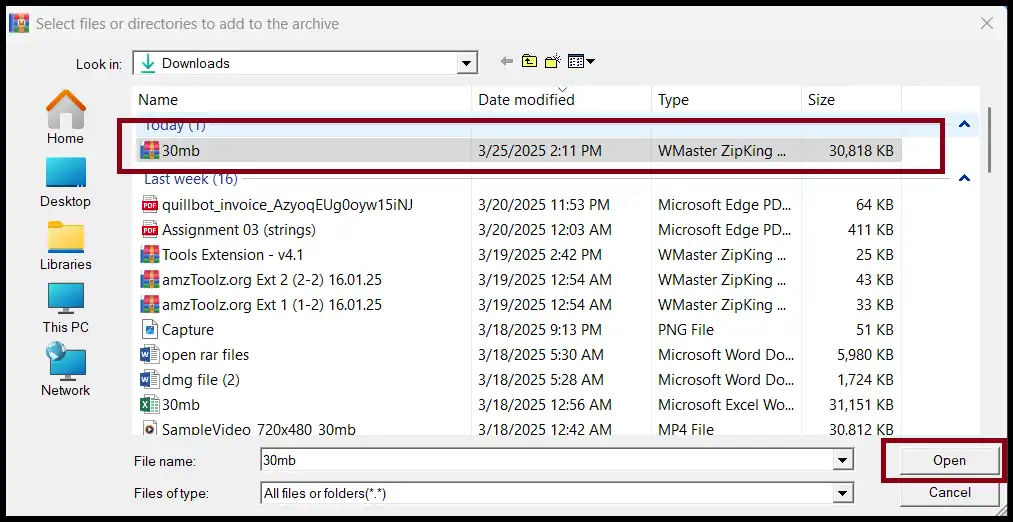Click the Last week (16) group label

pos(191,178)
